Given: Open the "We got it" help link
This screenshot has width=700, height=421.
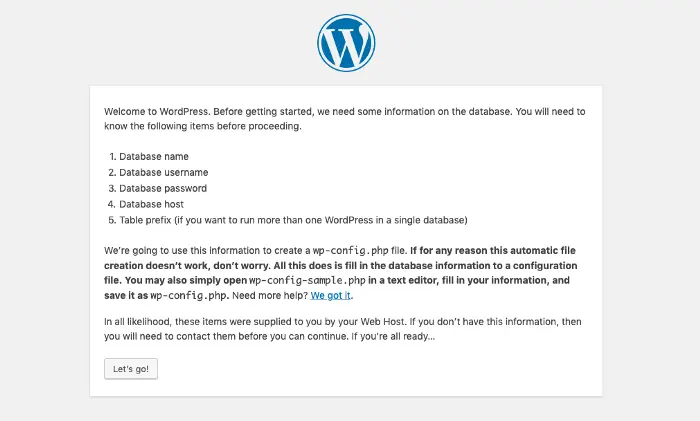Looking at the screenshot, I should point(331,296).
